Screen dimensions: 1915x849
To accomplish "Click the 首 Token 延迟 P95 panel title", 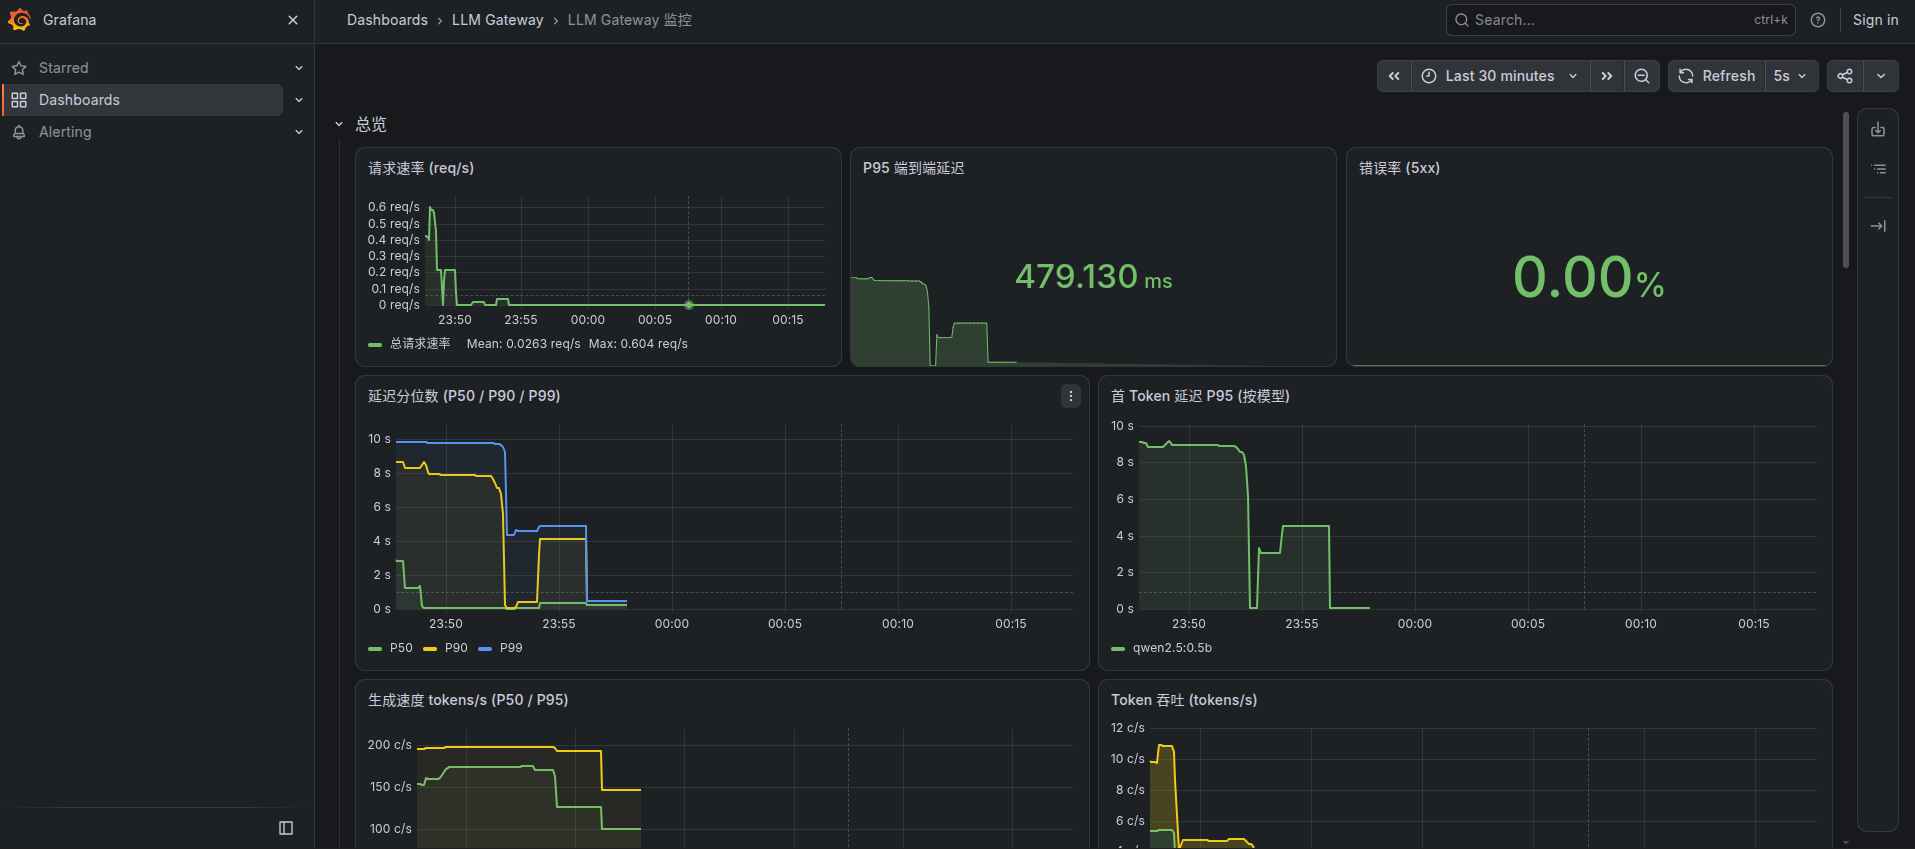I will coord(1200,396).
